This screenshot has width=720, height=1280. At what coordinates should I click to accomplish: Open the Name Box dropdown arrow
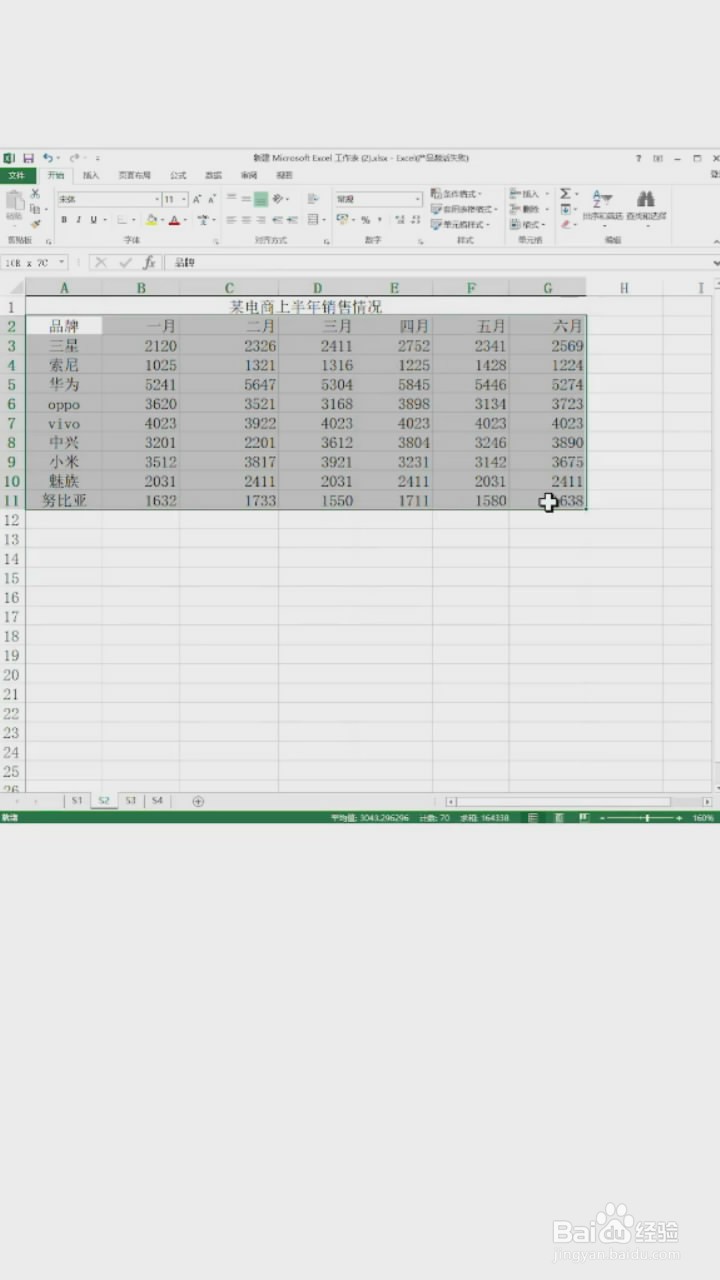[x=62, y=262]
